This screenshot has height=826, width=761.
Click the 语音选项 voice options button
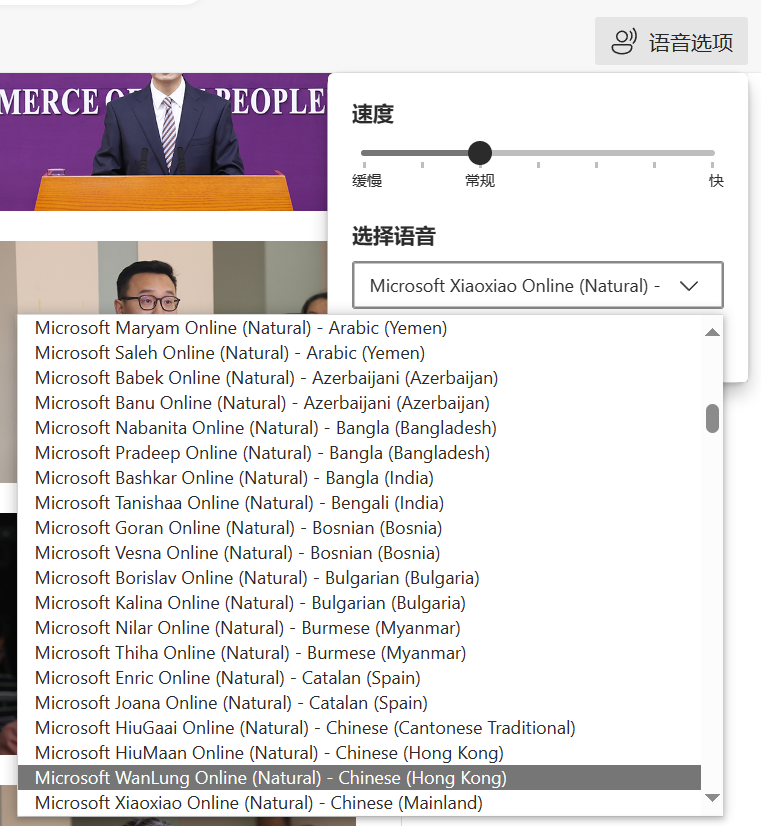[x=671, y=41]
